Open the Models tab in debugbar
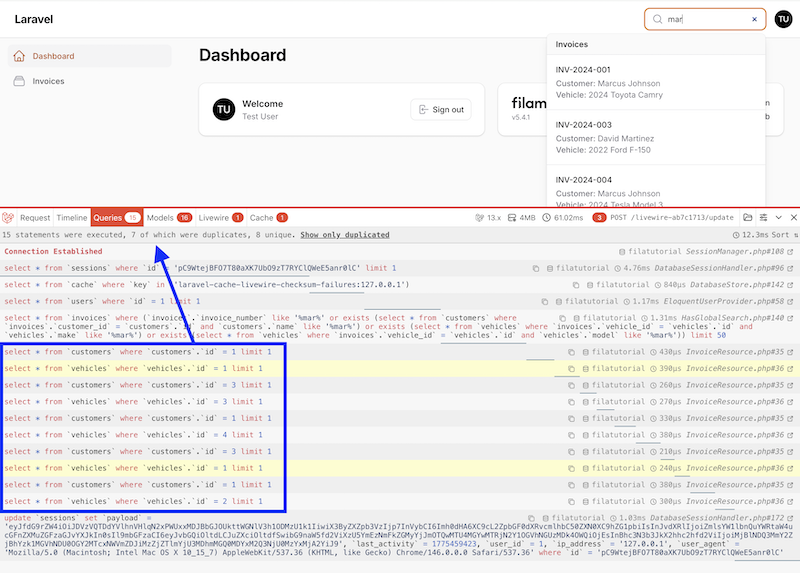The height and width of the screenshot is (573, 800). [x=169, y=218]
